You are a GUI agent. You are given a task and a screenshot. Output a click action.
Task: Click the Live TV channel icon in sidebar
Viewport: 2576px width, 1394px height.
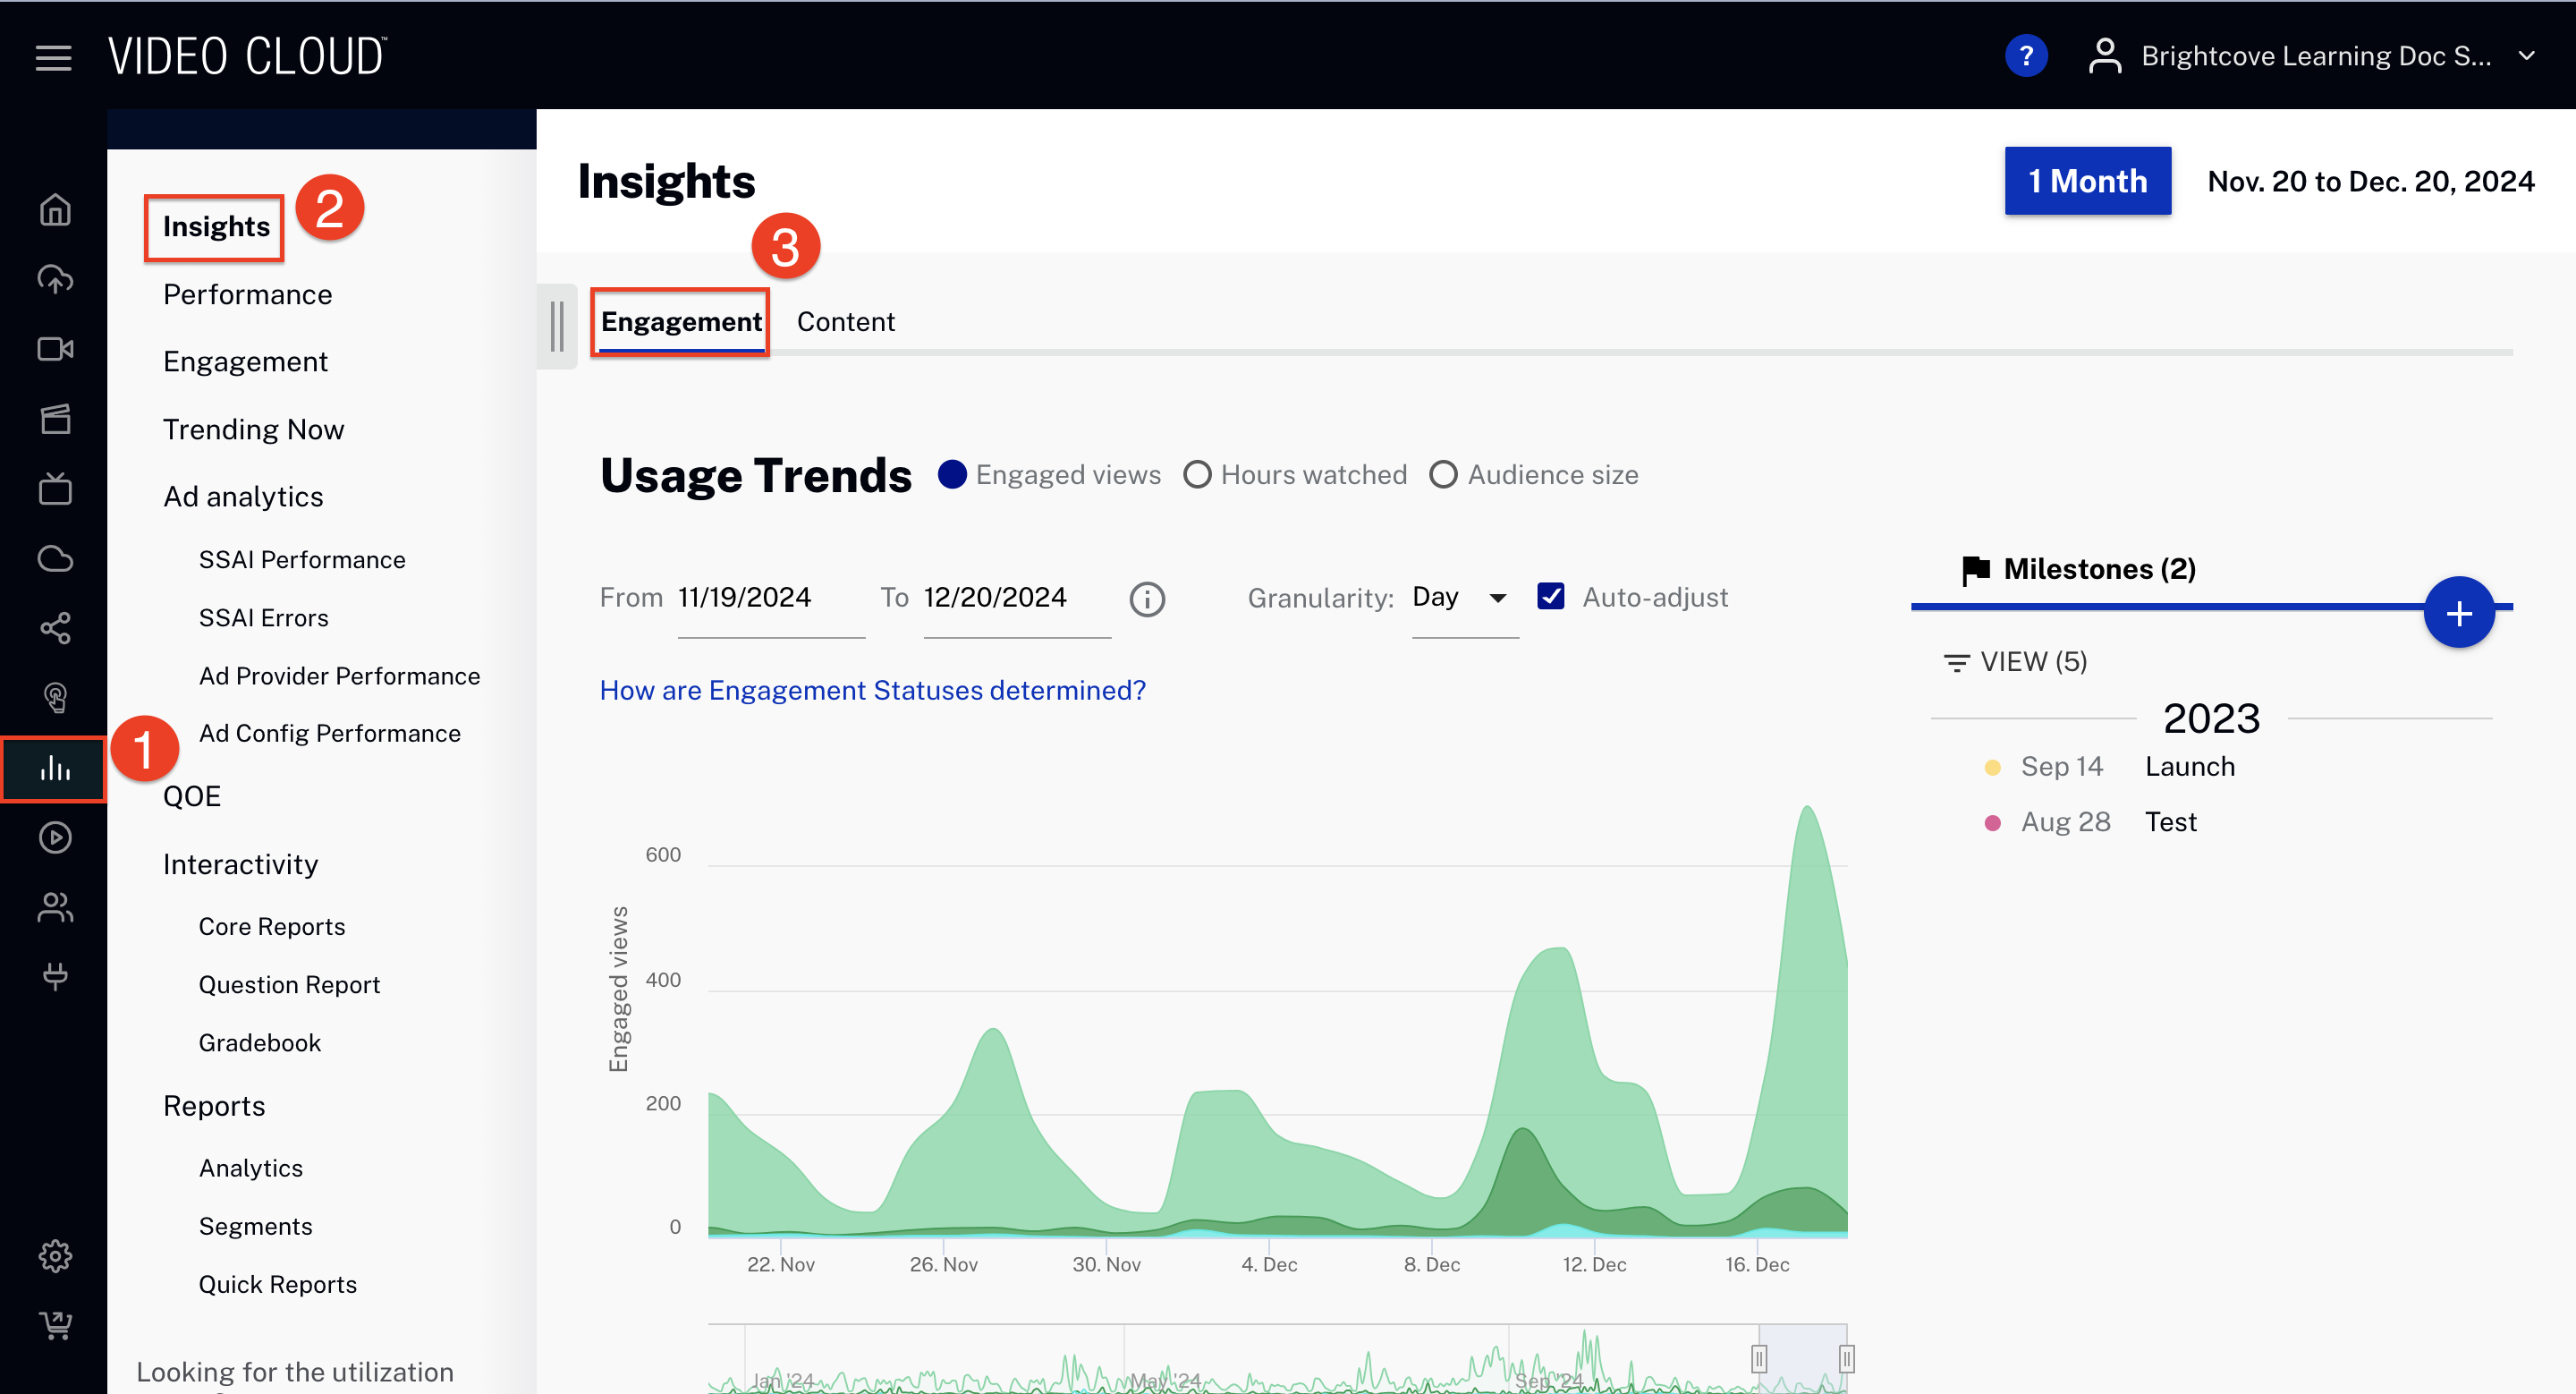pyautogui.click(x=56, y=486)
